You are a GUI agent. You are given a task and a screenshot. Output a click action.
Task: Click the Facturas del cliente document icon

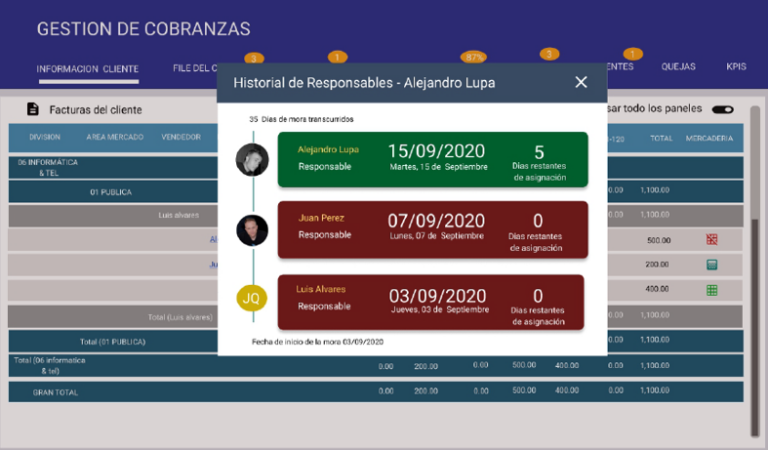pos(33,109)
